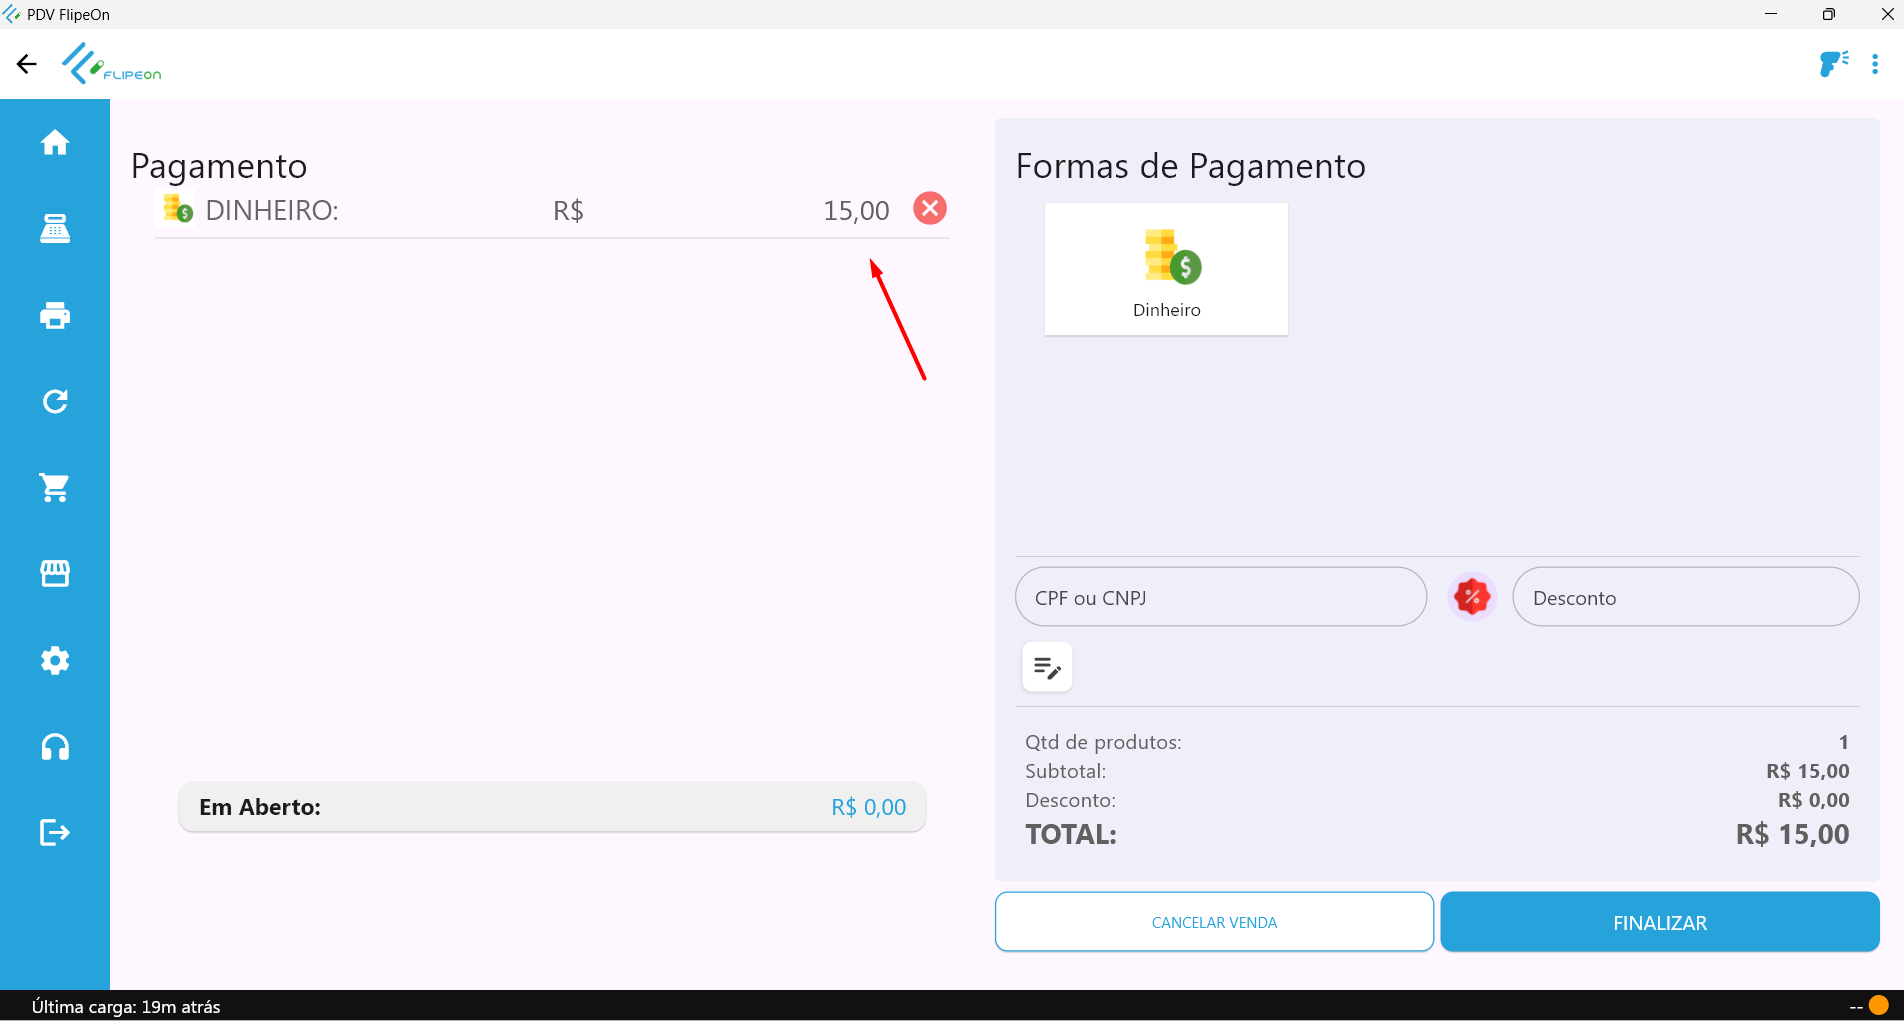Click the barcode scanner icon top-right
The image size is (1904, 1021).
(x=1833, y=64)
